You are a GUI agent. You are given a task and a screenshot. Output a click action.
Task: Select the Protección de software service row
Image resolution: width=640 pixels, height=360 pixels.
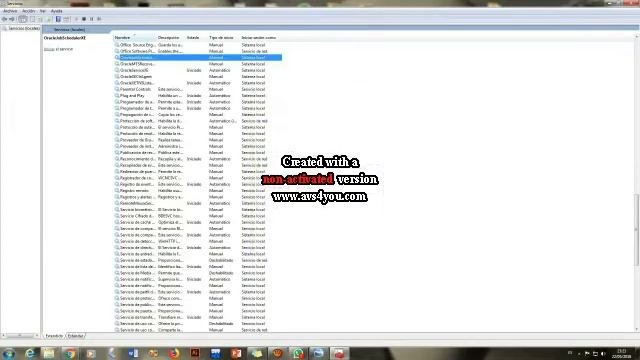point(198,121)
